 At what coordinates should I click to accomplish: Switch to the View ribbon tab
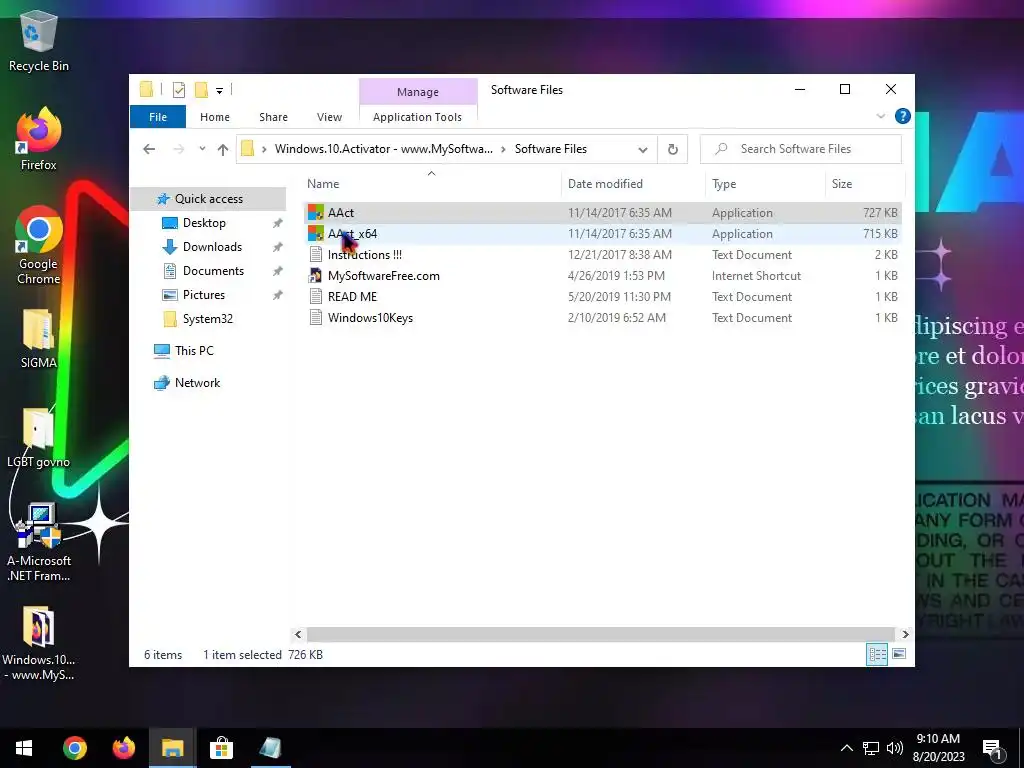[329, 117]
